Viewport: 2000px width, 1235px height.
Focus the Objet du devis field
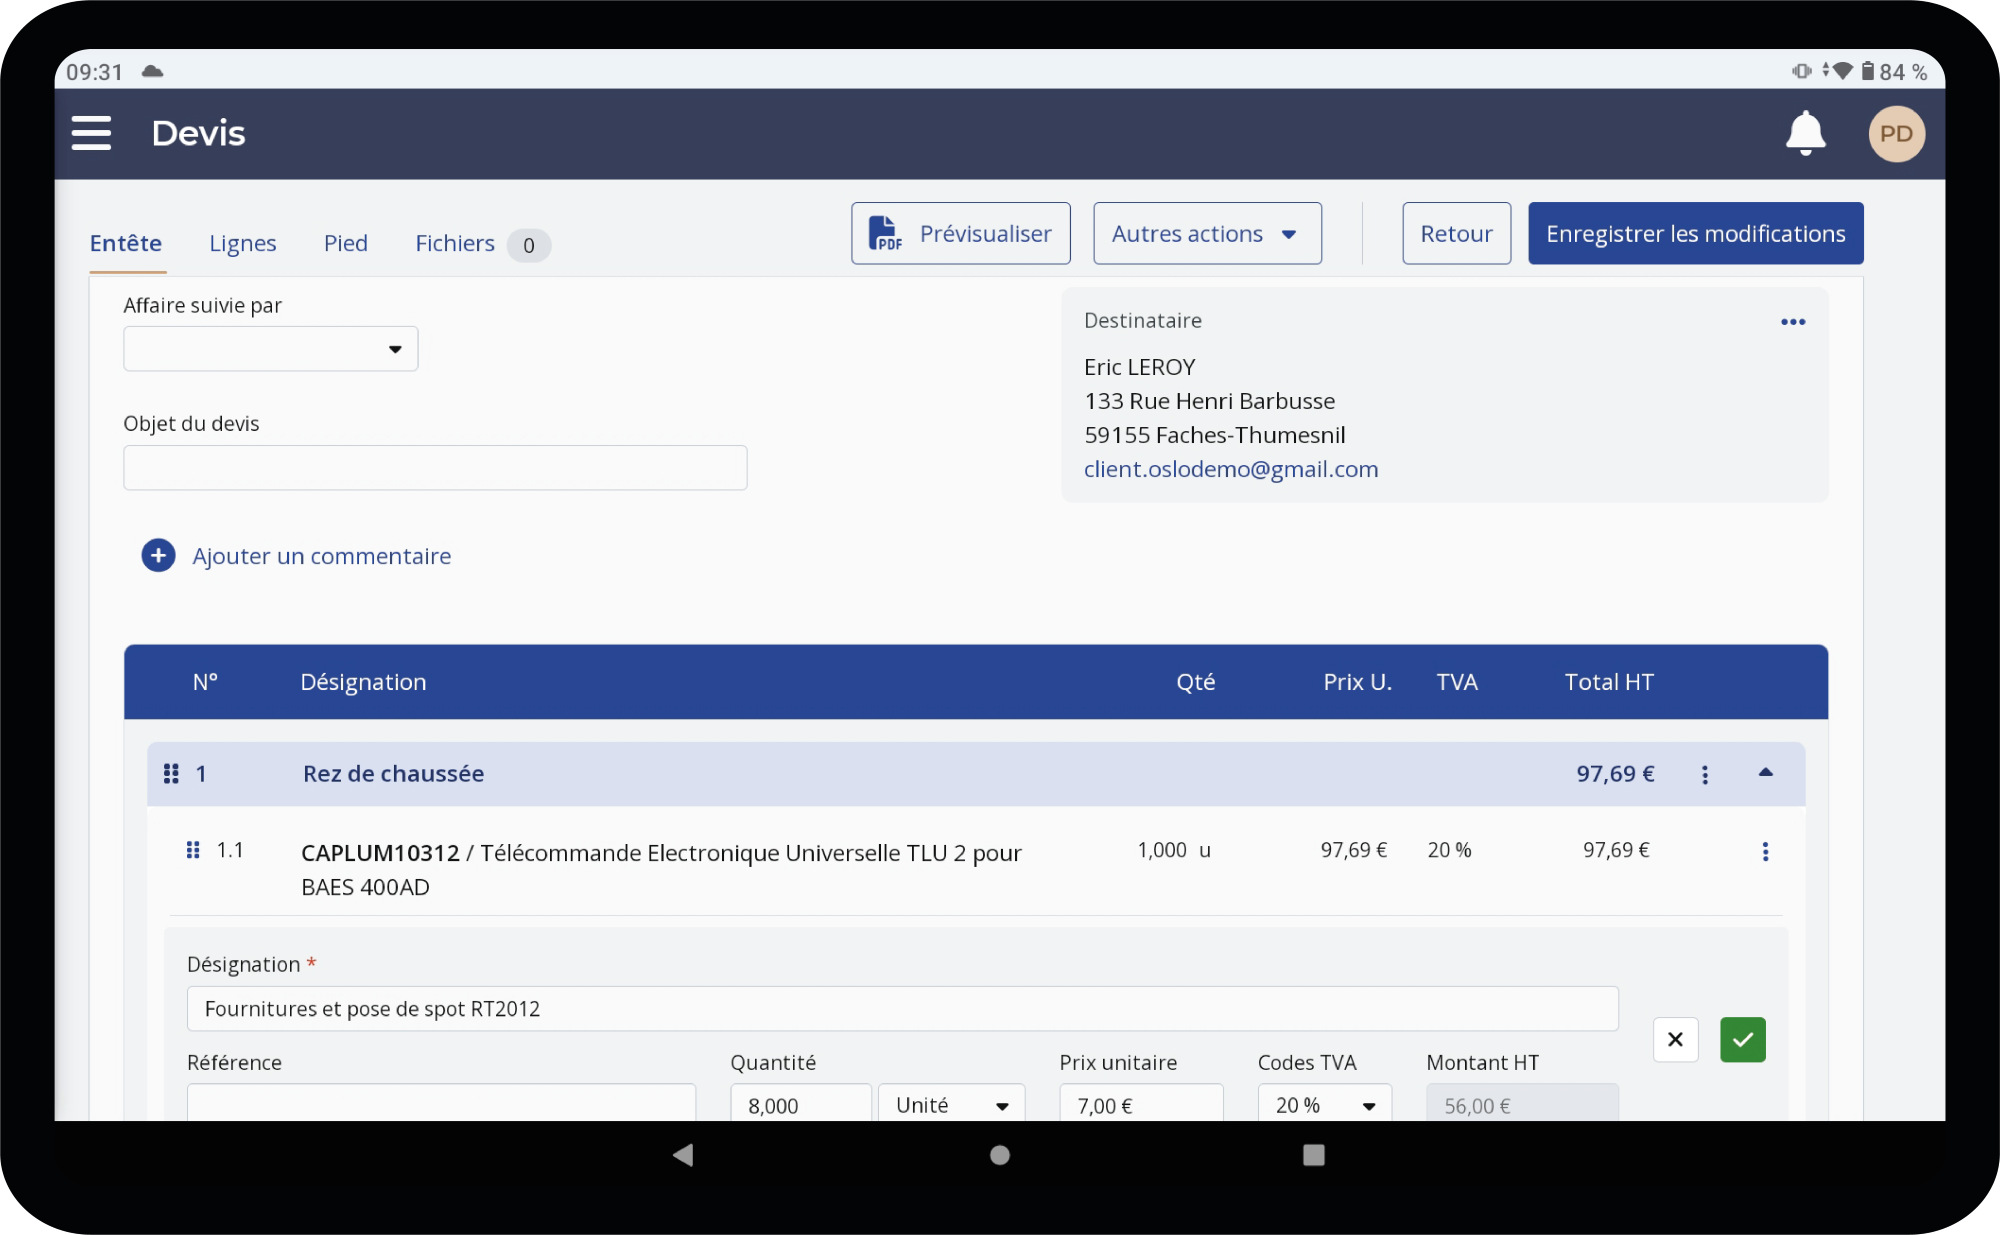tap(435, 468)
